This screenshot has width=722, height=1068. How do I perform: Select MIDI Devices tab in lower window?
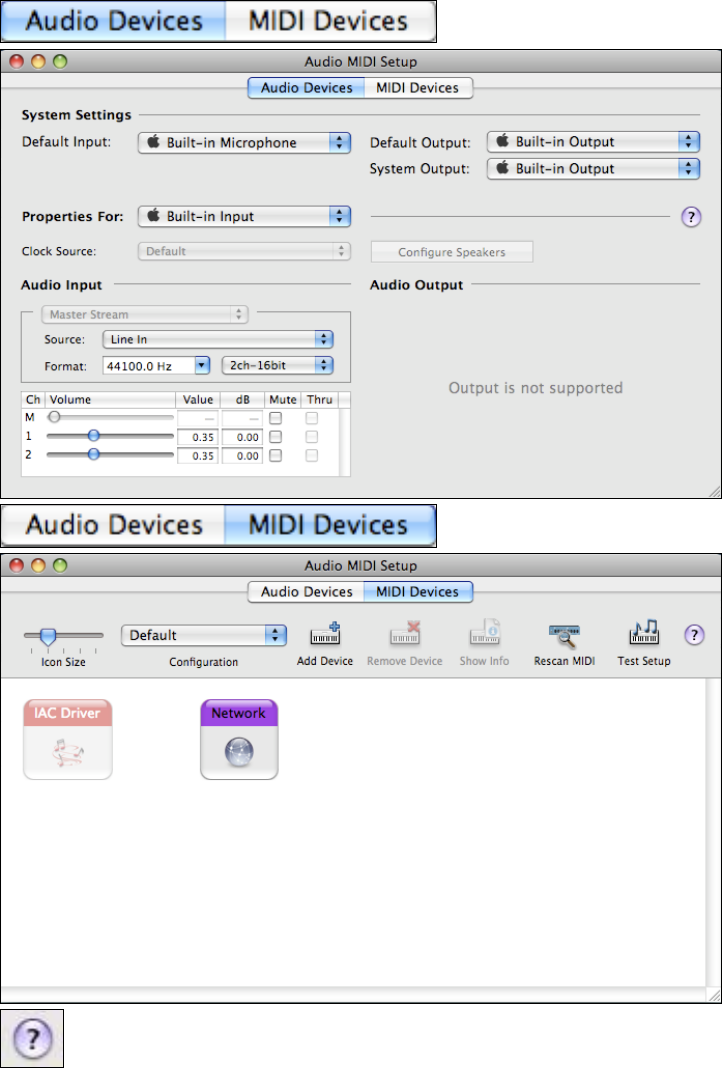418,592
